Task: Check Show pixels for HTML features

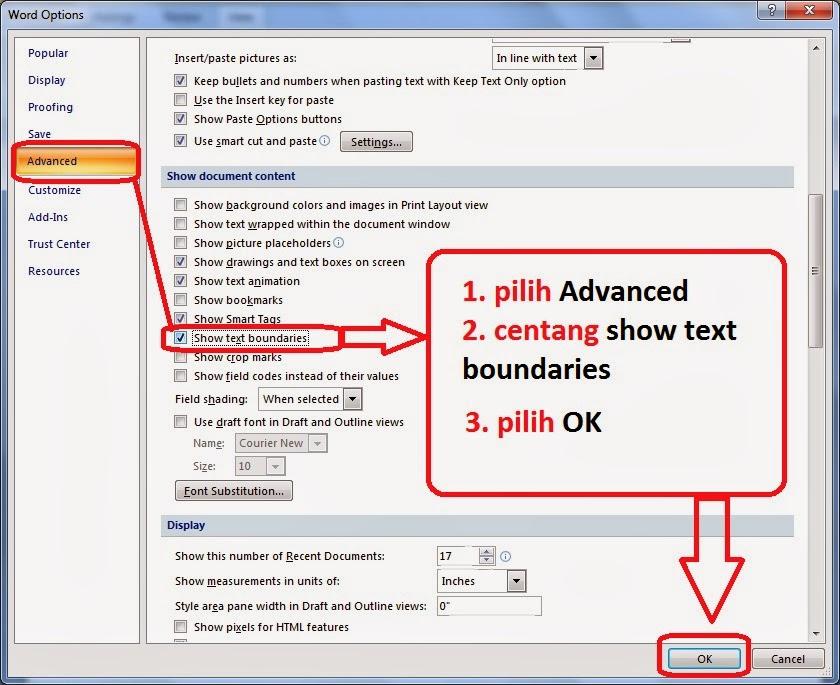Action: (x=181, y=627)
